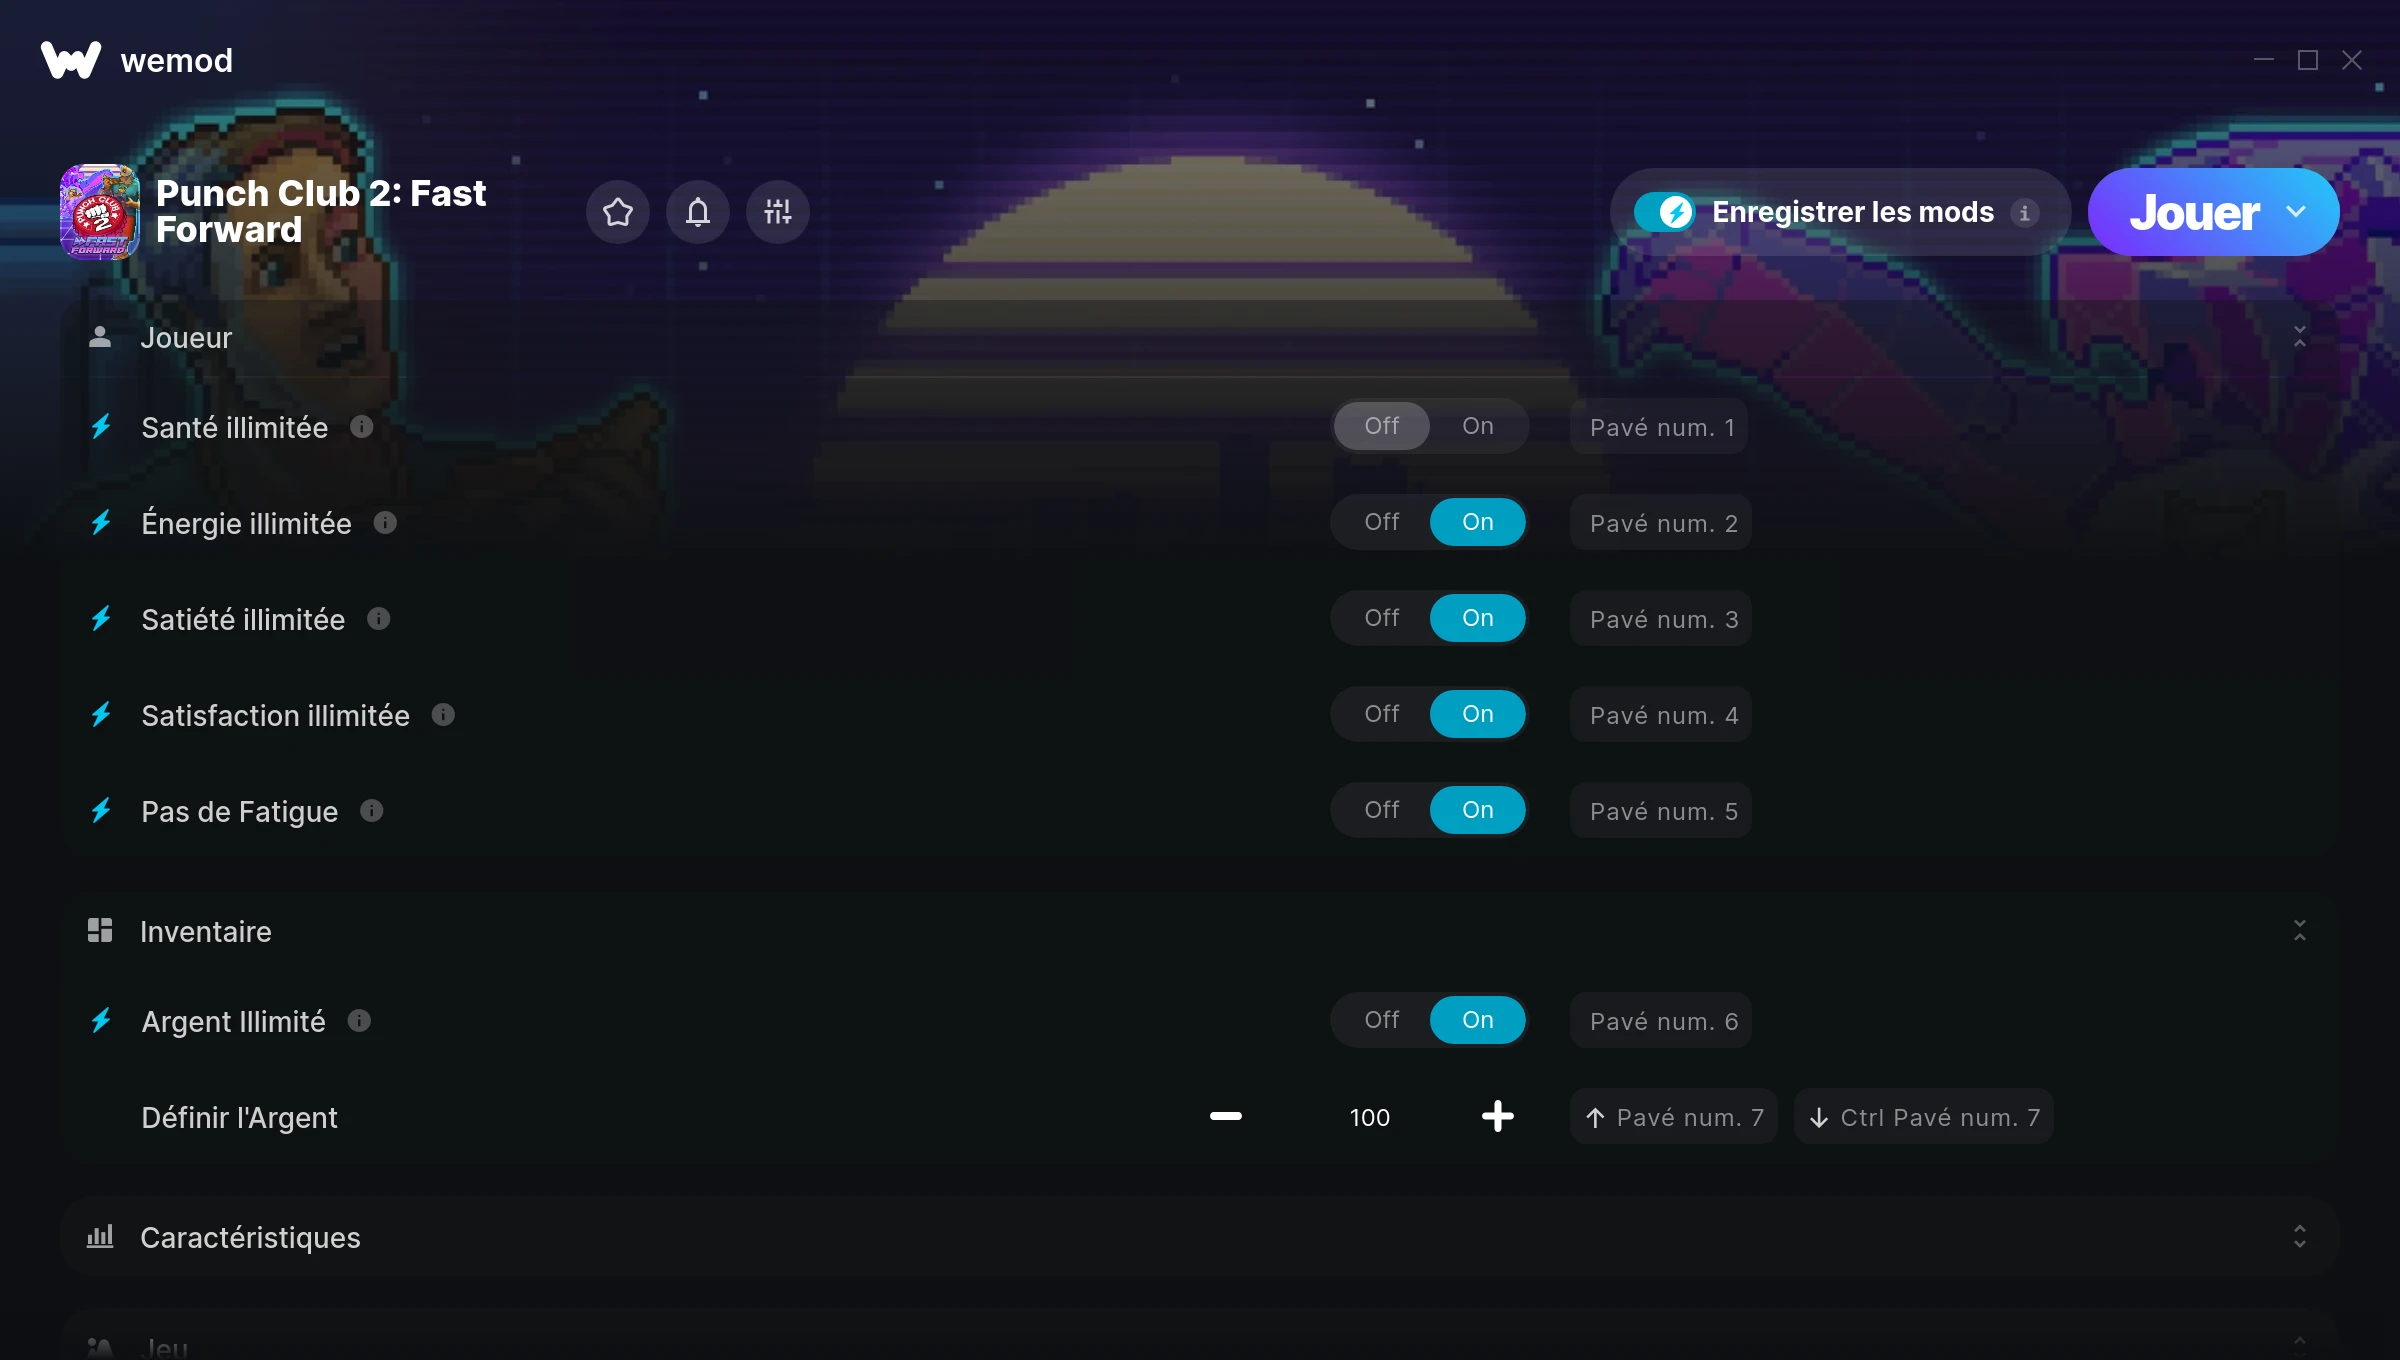Open Jouer button dropdown arrow

point(2296,212)
